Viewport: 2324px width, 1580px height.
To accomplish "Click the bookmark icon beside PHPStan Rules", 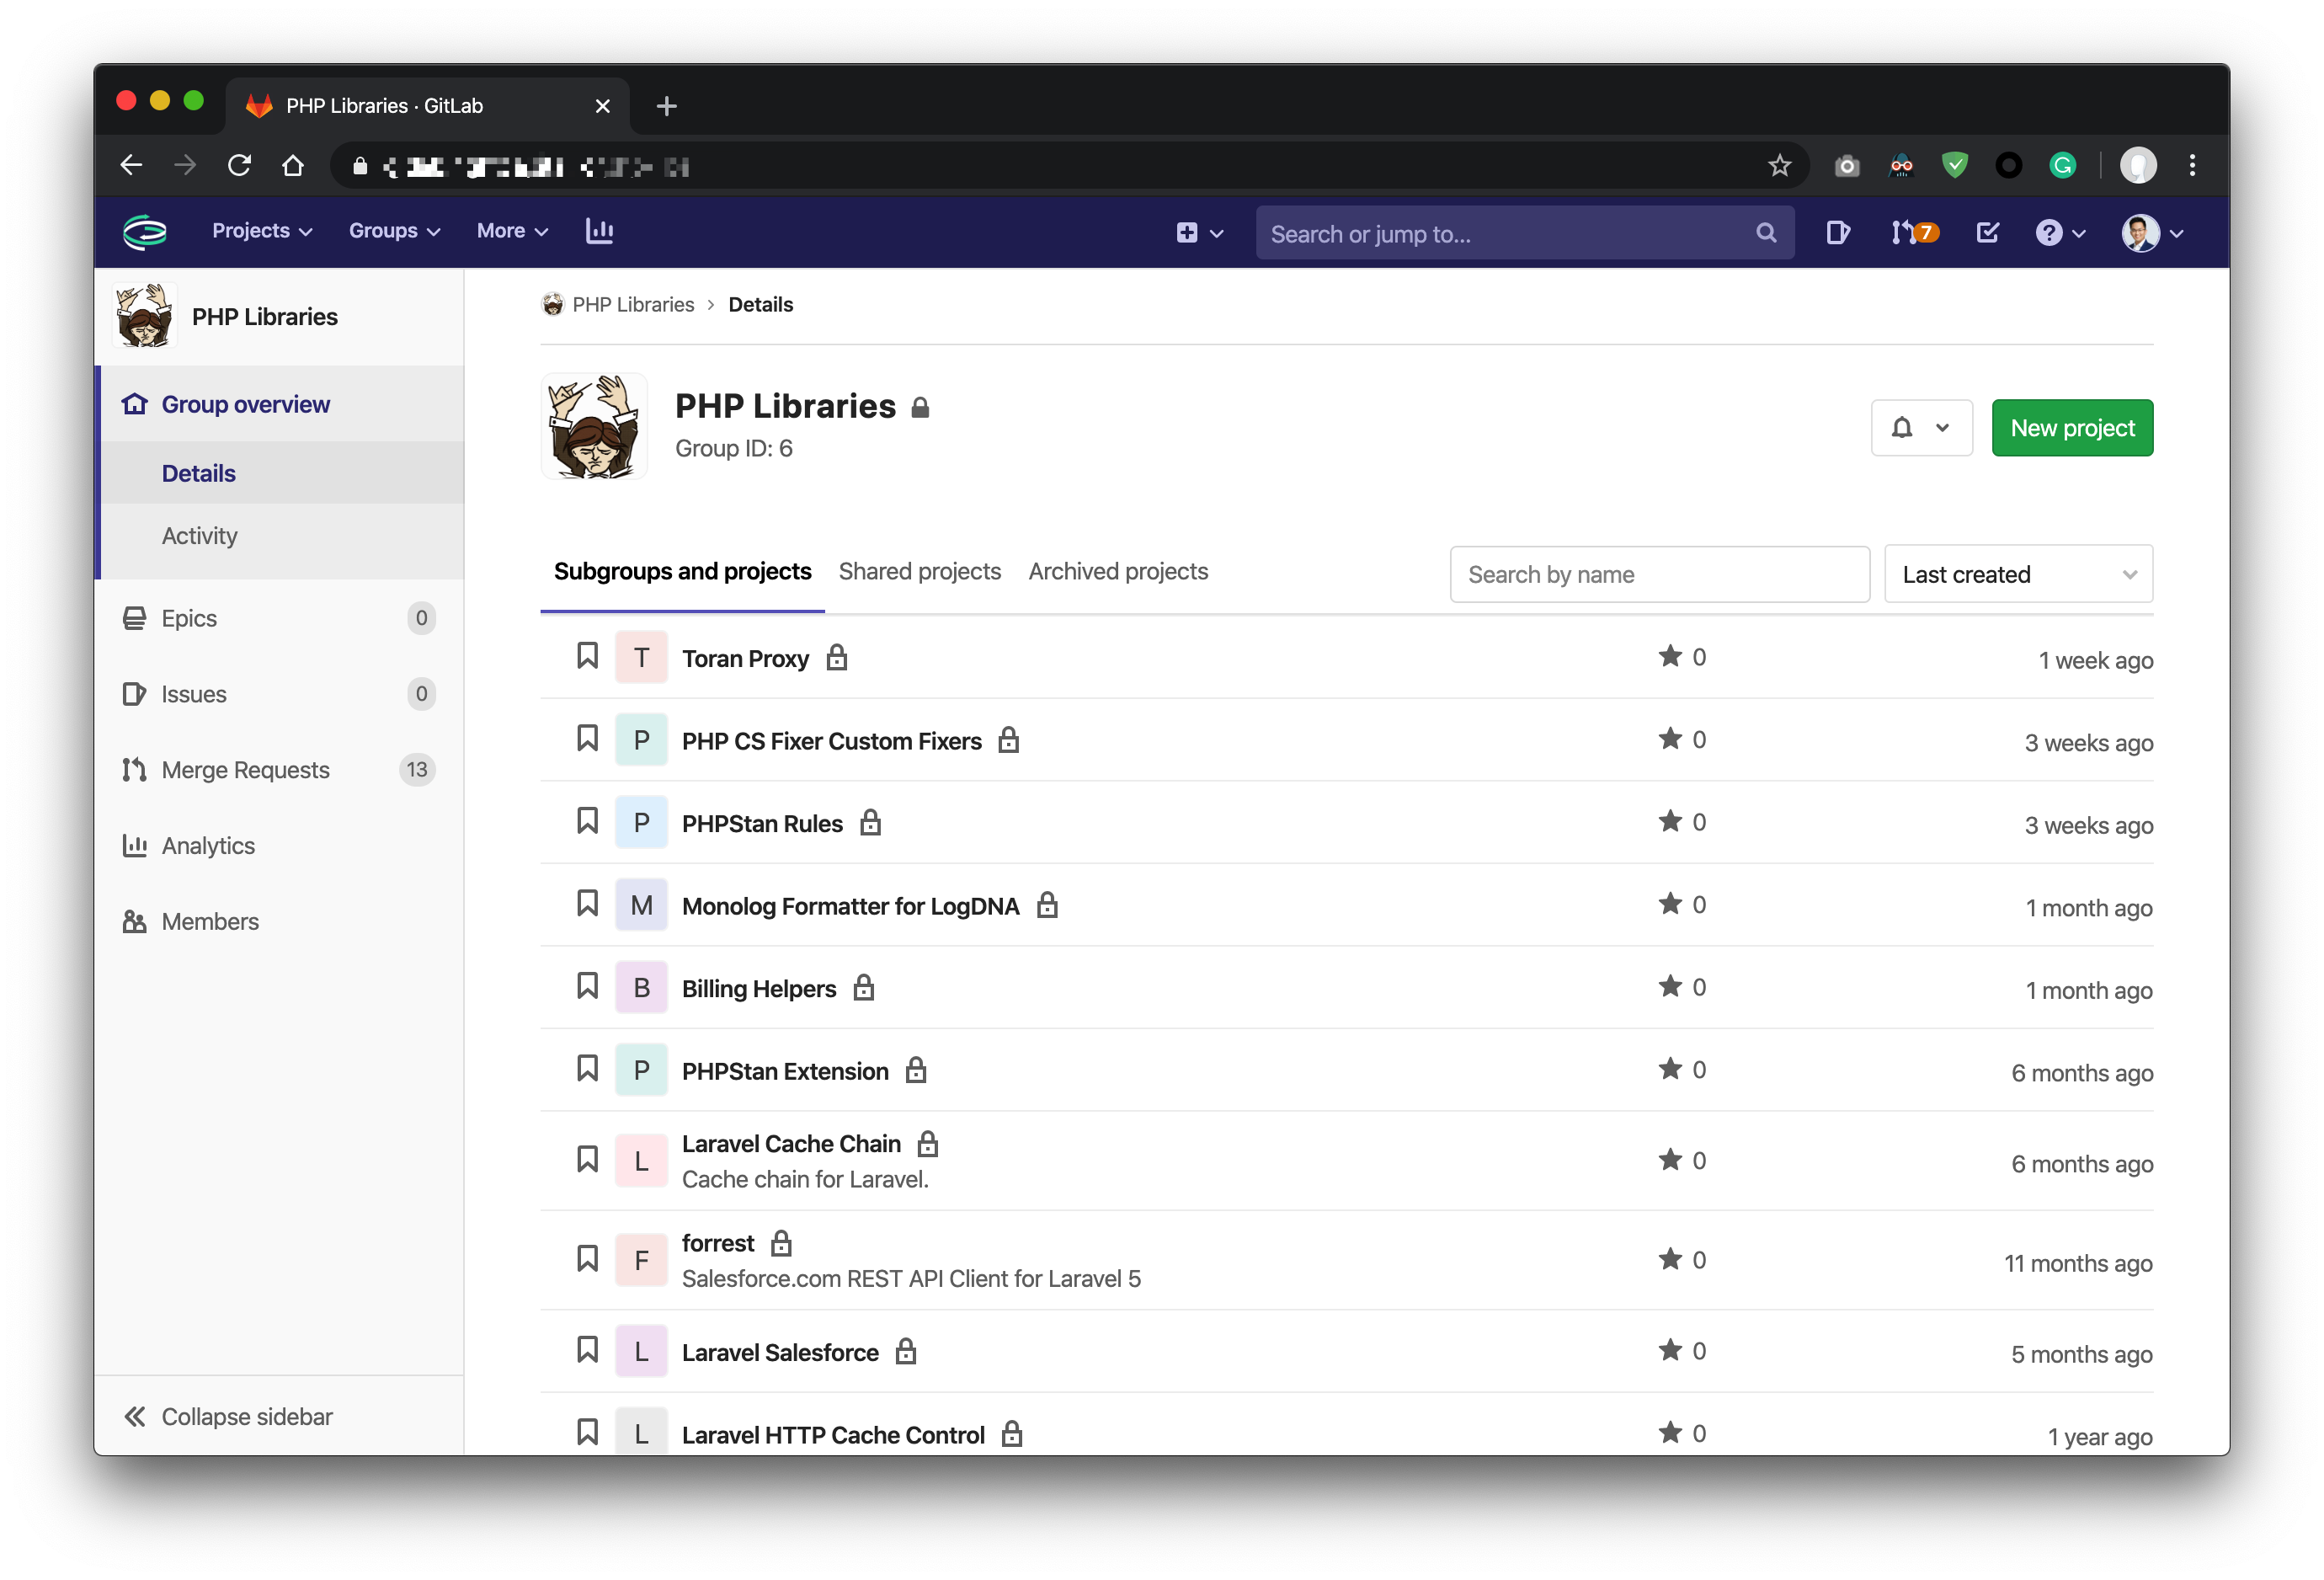I will [x=587, y=821].
